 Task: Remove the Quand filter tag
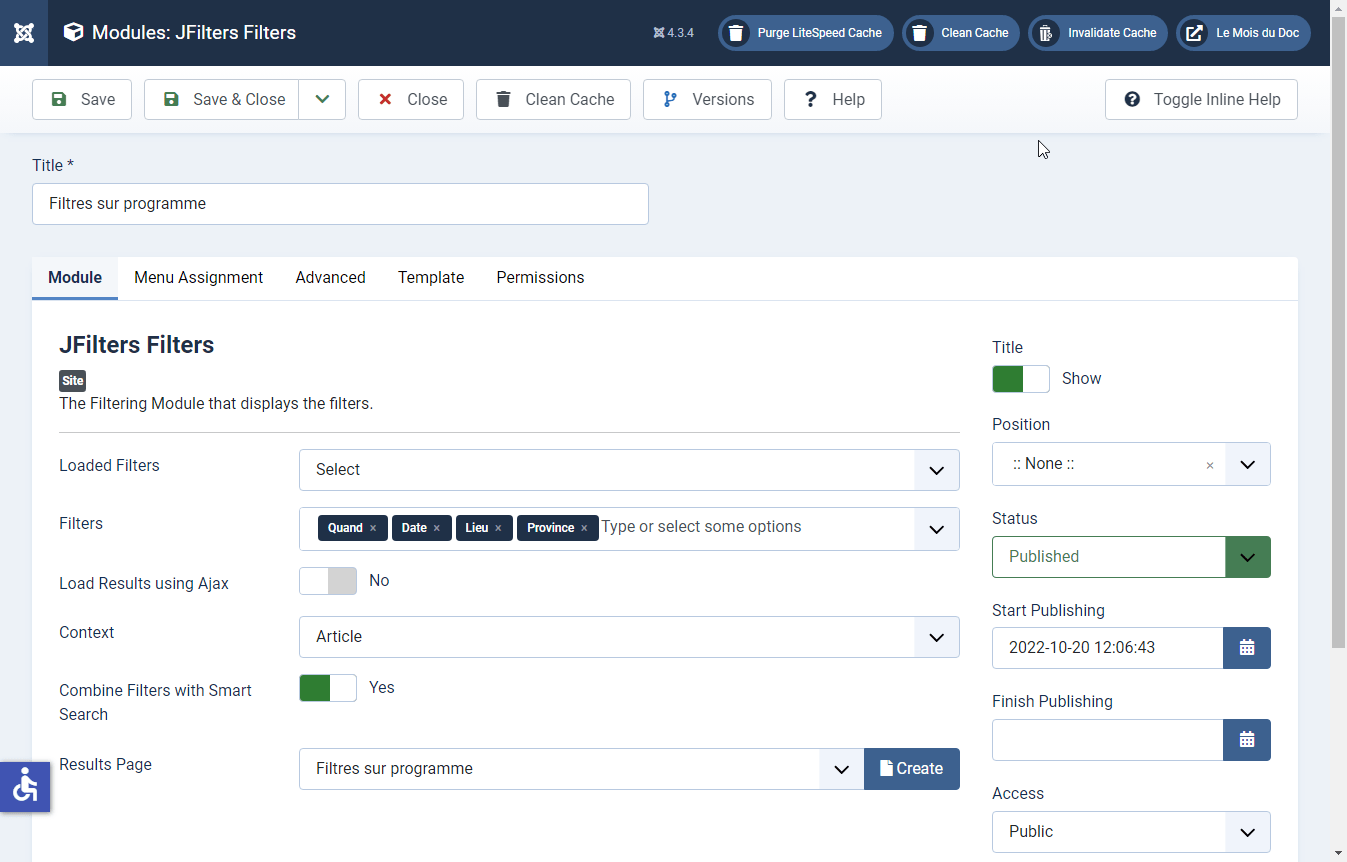[373, 528]
